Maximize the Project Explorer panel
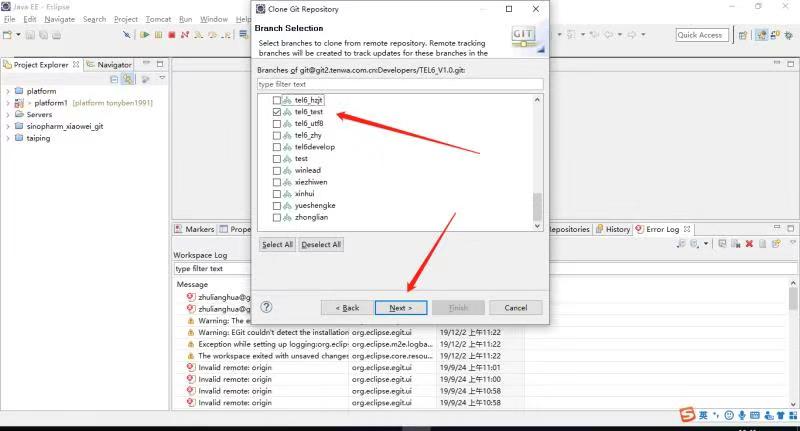 [160, 64]
